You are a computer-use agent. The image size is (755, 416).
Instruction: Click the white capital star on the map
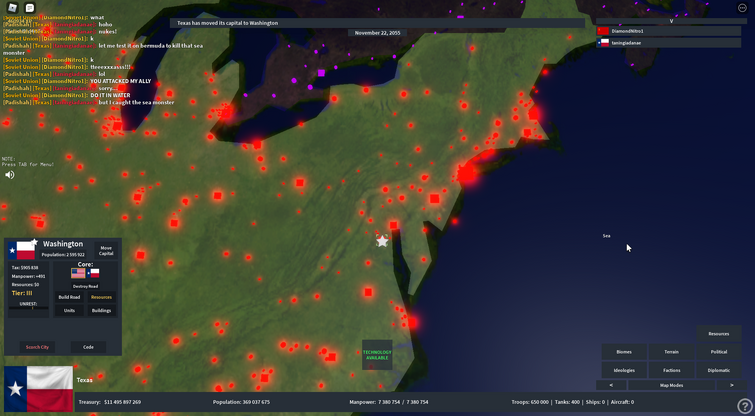point(382,241)
